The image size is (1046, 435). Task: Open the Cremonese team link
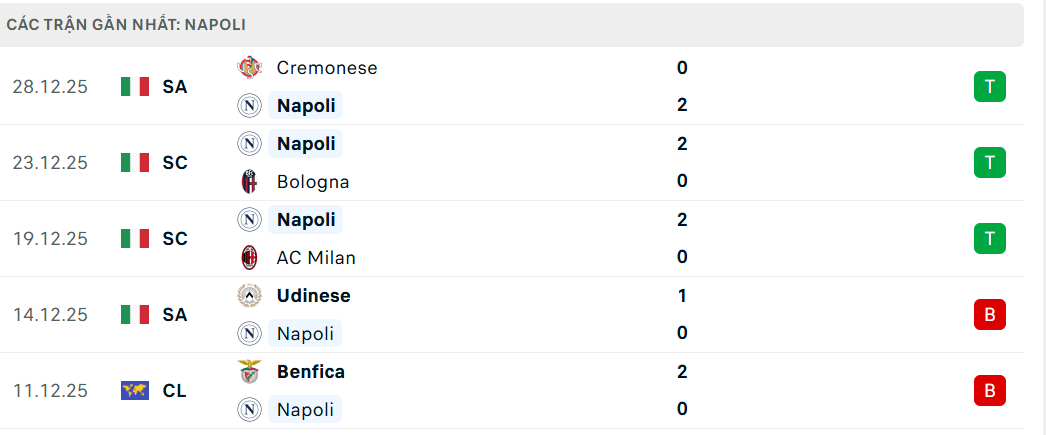click(327, 68)
